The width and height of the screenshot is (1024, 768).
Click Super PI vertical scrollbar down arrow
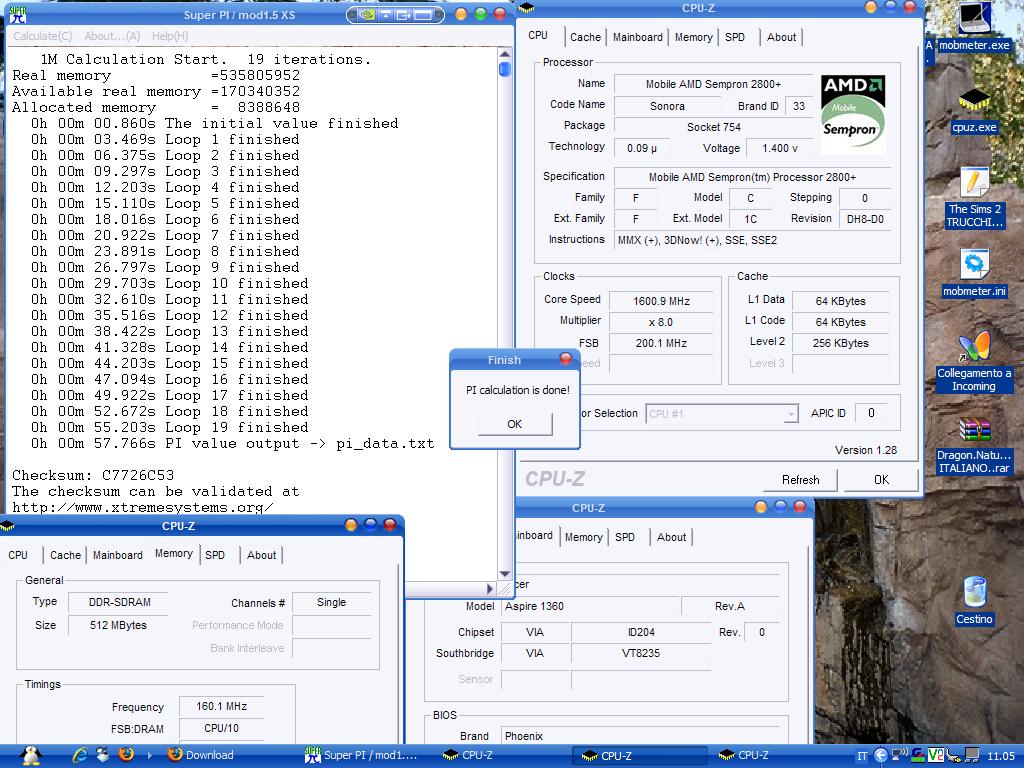[504, 573]
